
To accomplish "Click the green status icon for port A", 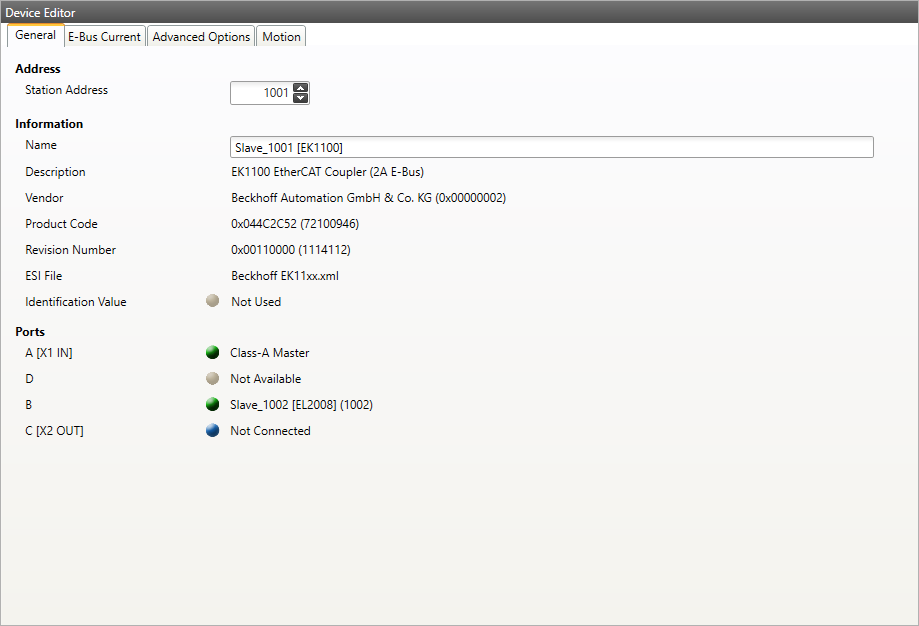I will click(212, 353).
